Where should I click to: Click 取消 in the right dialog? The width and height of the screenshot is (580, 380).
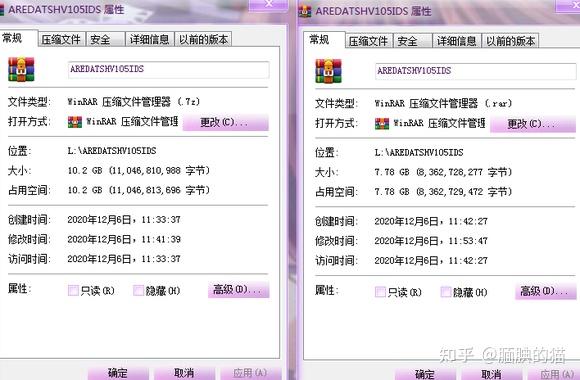coord(491,374)
